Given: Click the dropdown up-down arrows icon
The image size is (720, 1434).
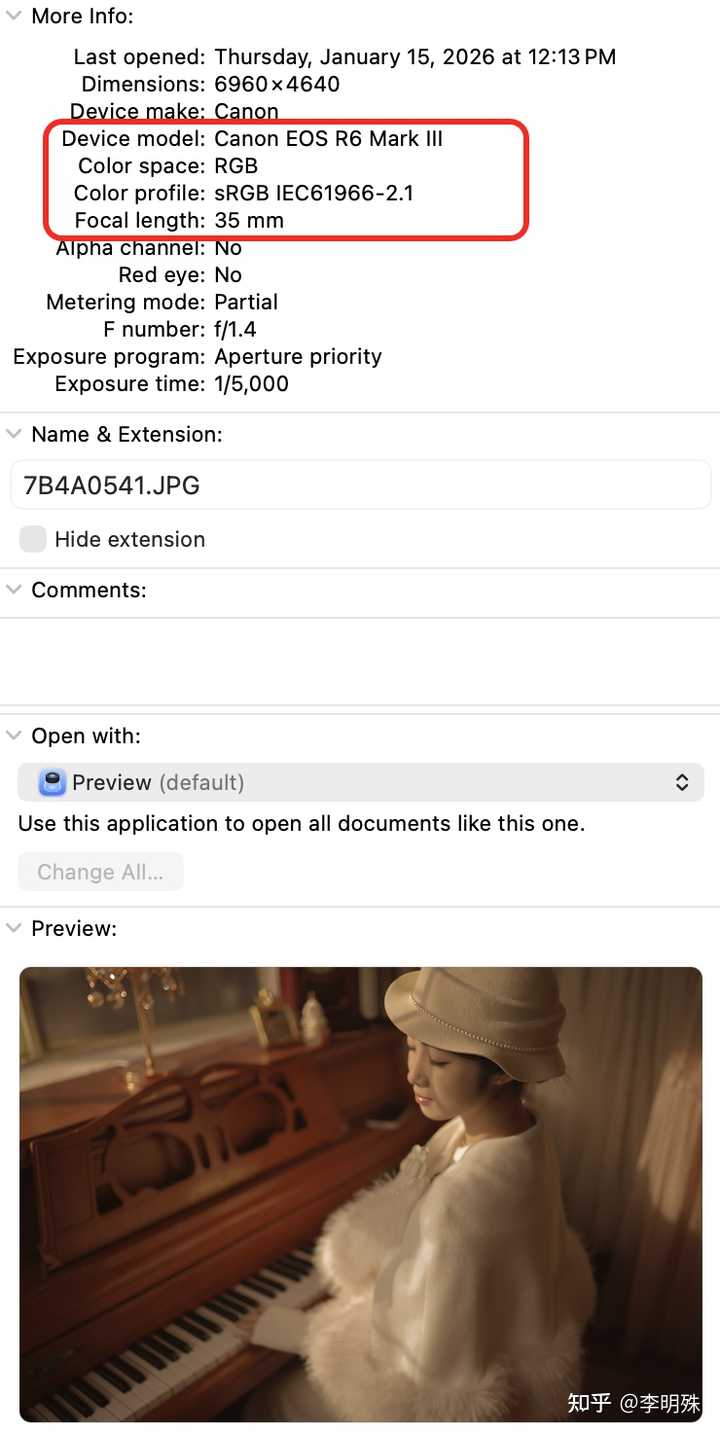Looking at the screenshot, I should click(682, 782).
